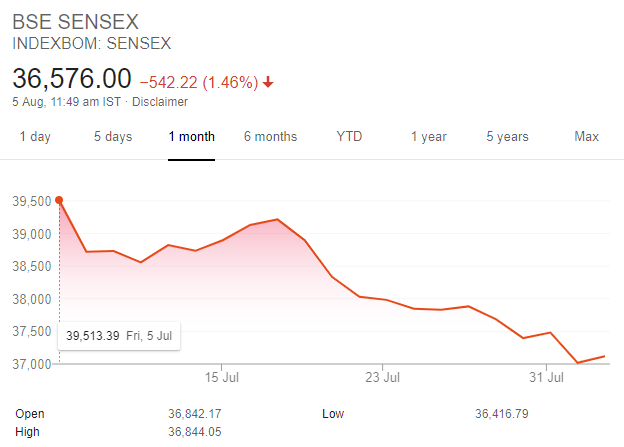Open the 5 years chart tab
Viewport: 624px width, 447px height.
click(507, 137)
